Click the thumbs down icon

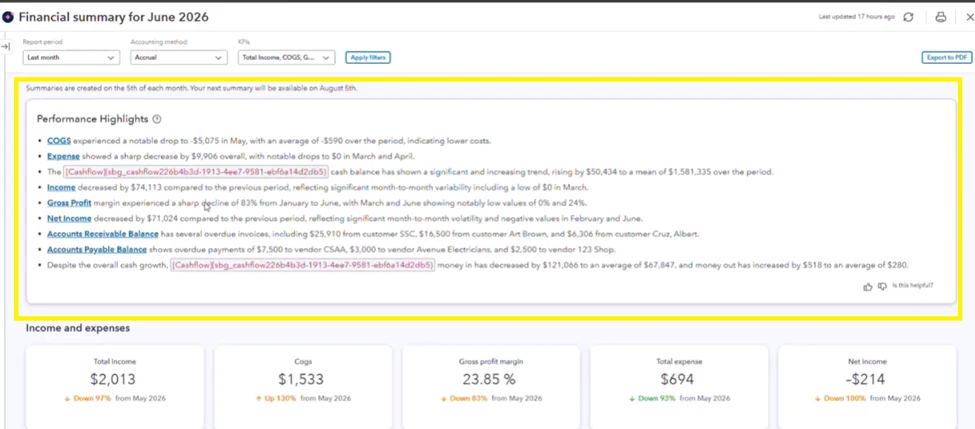(x=882, y=287)
